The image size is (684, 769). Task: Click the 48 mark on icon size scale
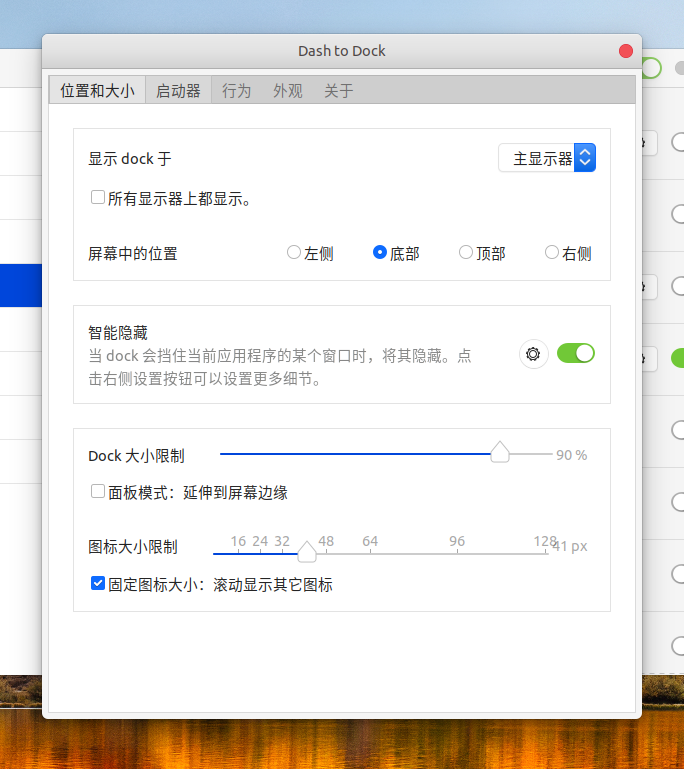click(x=326, y=541)
